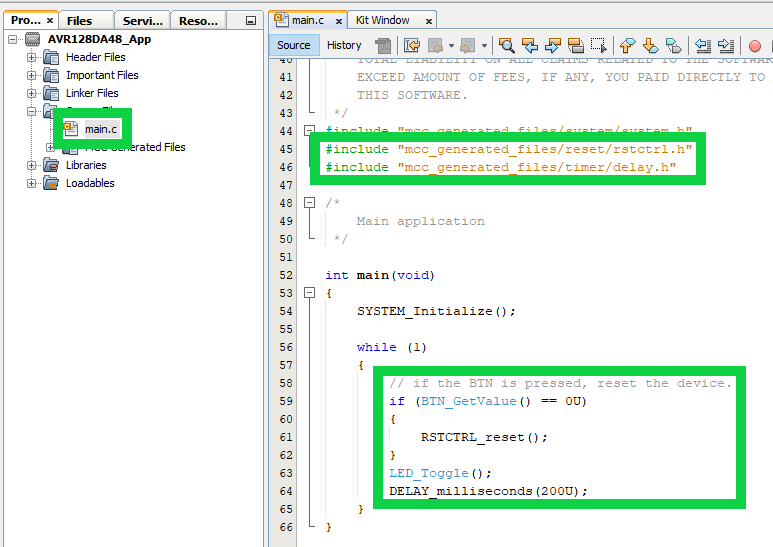Expand the Libraries tree node

[x=32, y=165]
